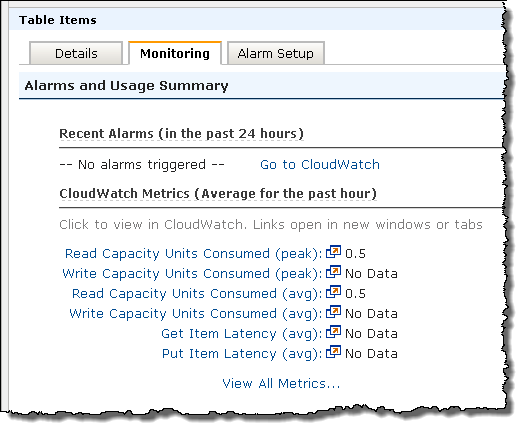Click the Recent Alarms section heading

pos(181,133)
